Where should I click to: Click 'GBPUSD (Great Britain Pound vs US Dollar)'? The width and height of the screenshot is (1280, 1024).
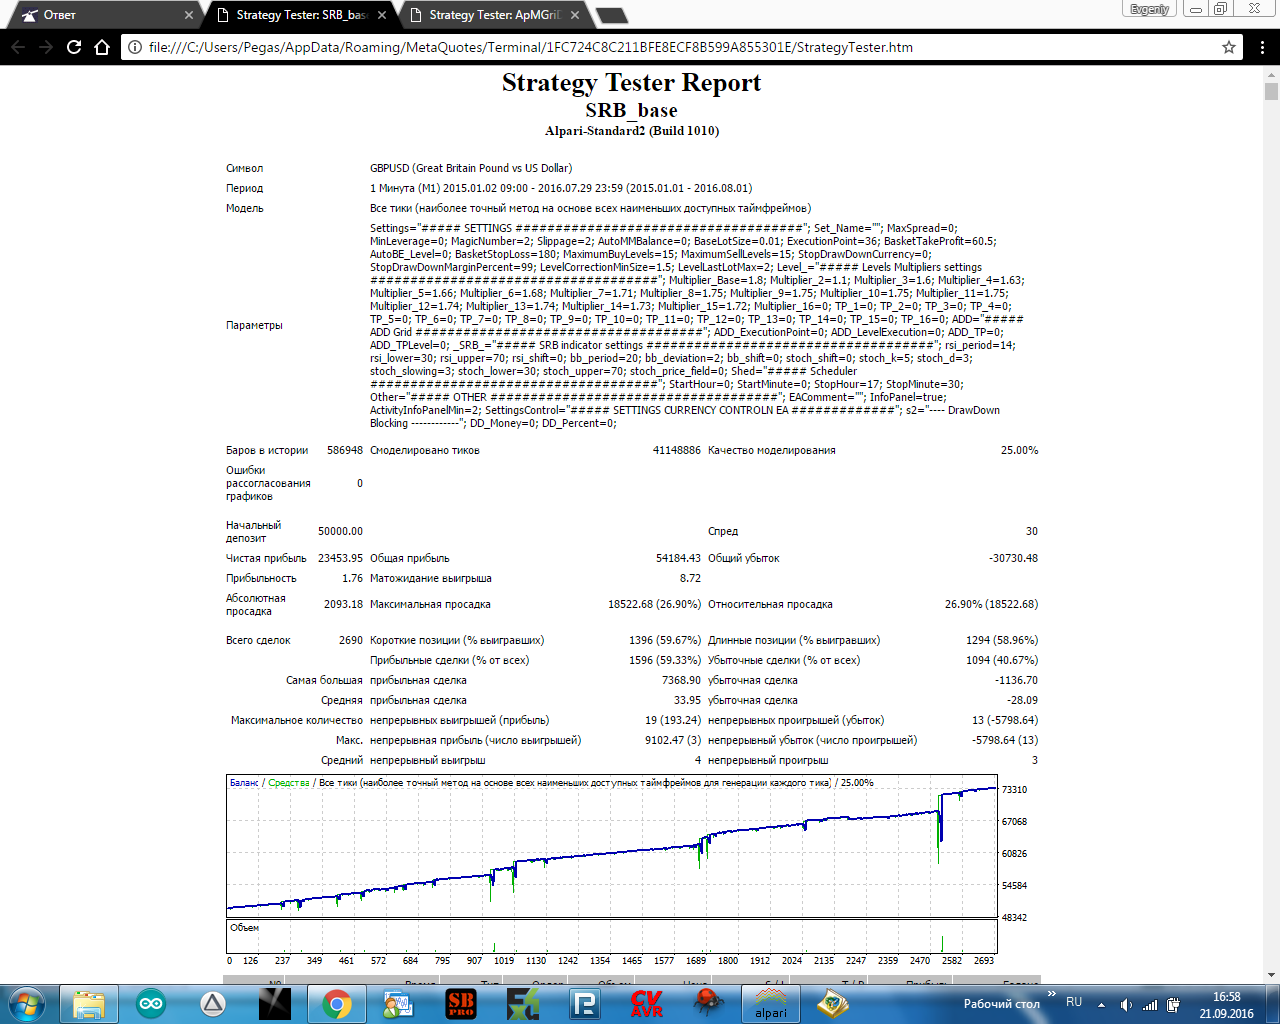tap(471, 168)
